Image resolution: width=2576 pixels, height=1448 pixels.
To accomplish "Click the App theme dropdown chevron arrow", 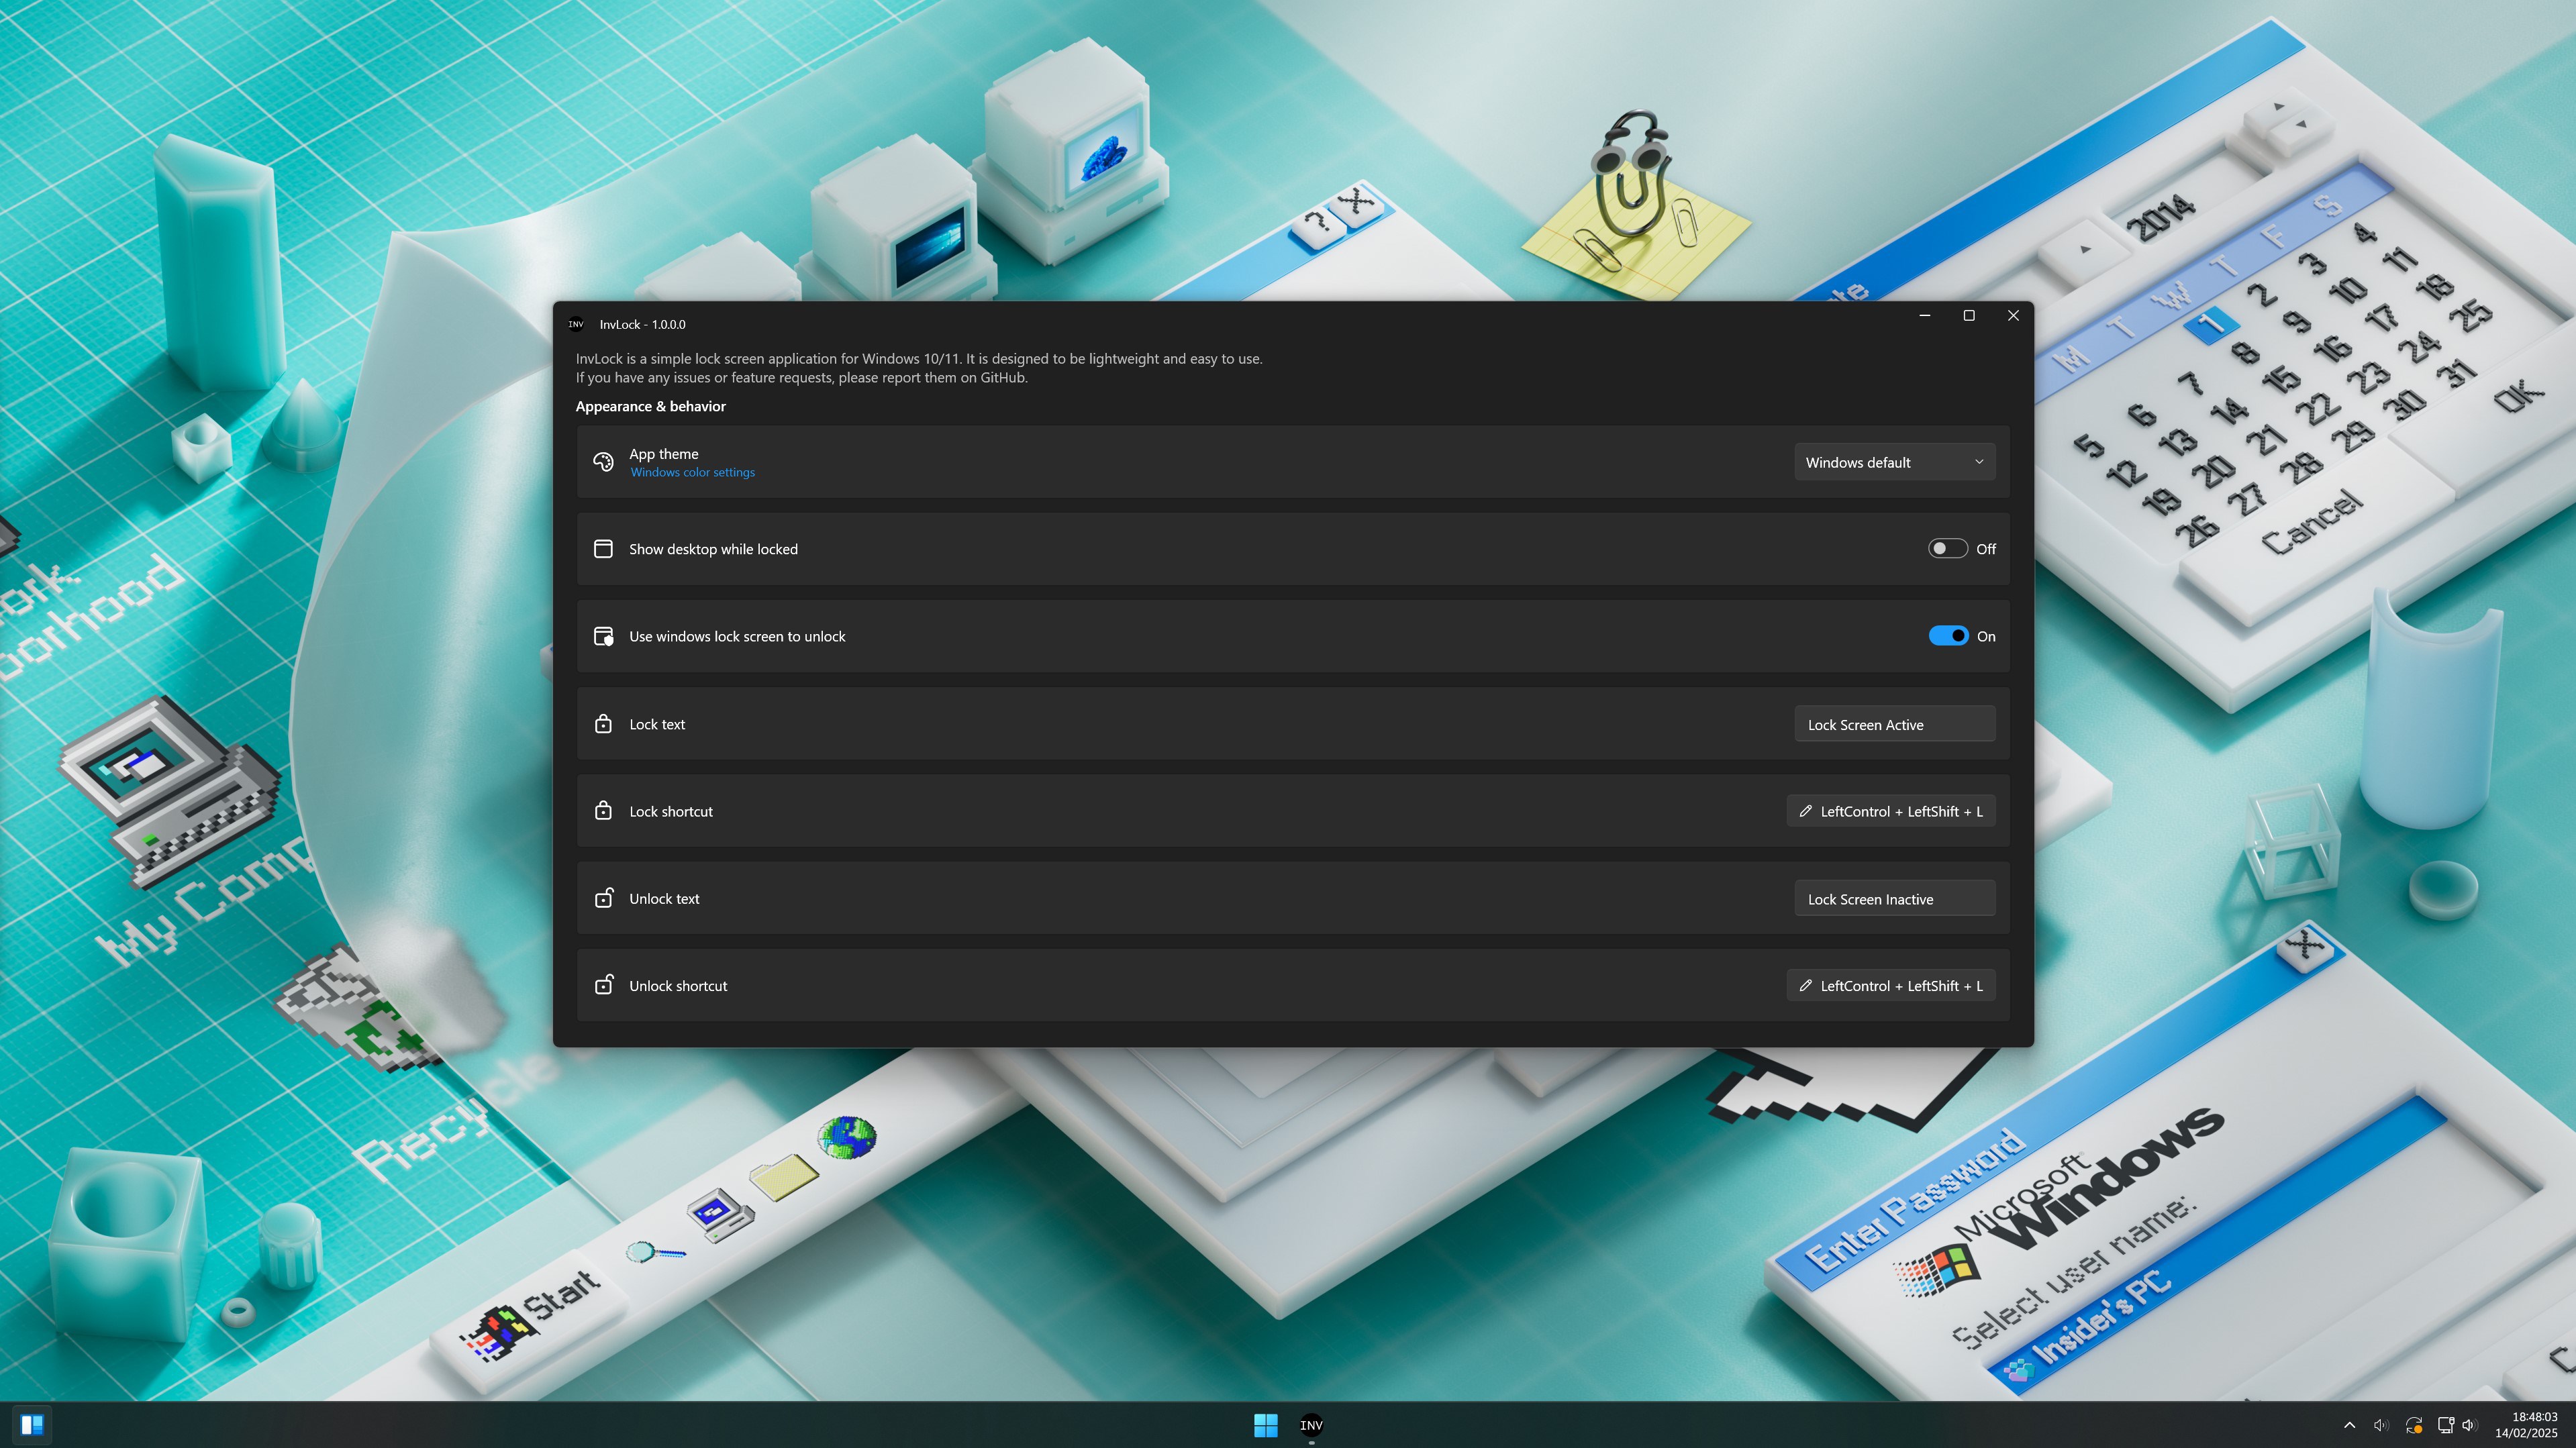I will [1978, 462].
